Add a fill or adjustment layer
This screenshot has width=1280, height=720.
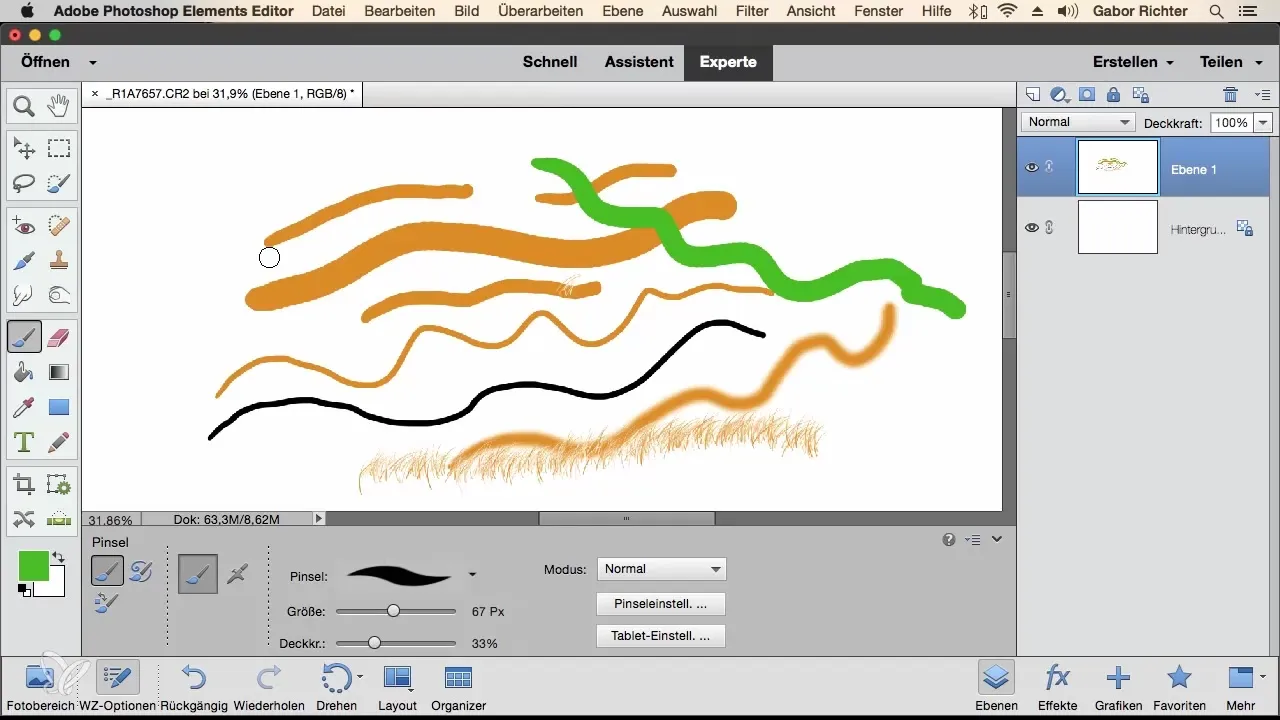click(1060, 95)
